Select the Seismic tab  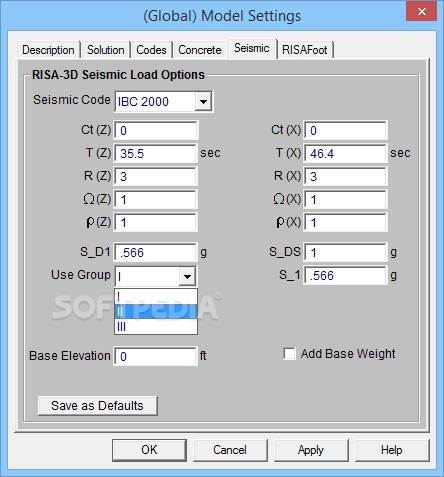point(252,49)
